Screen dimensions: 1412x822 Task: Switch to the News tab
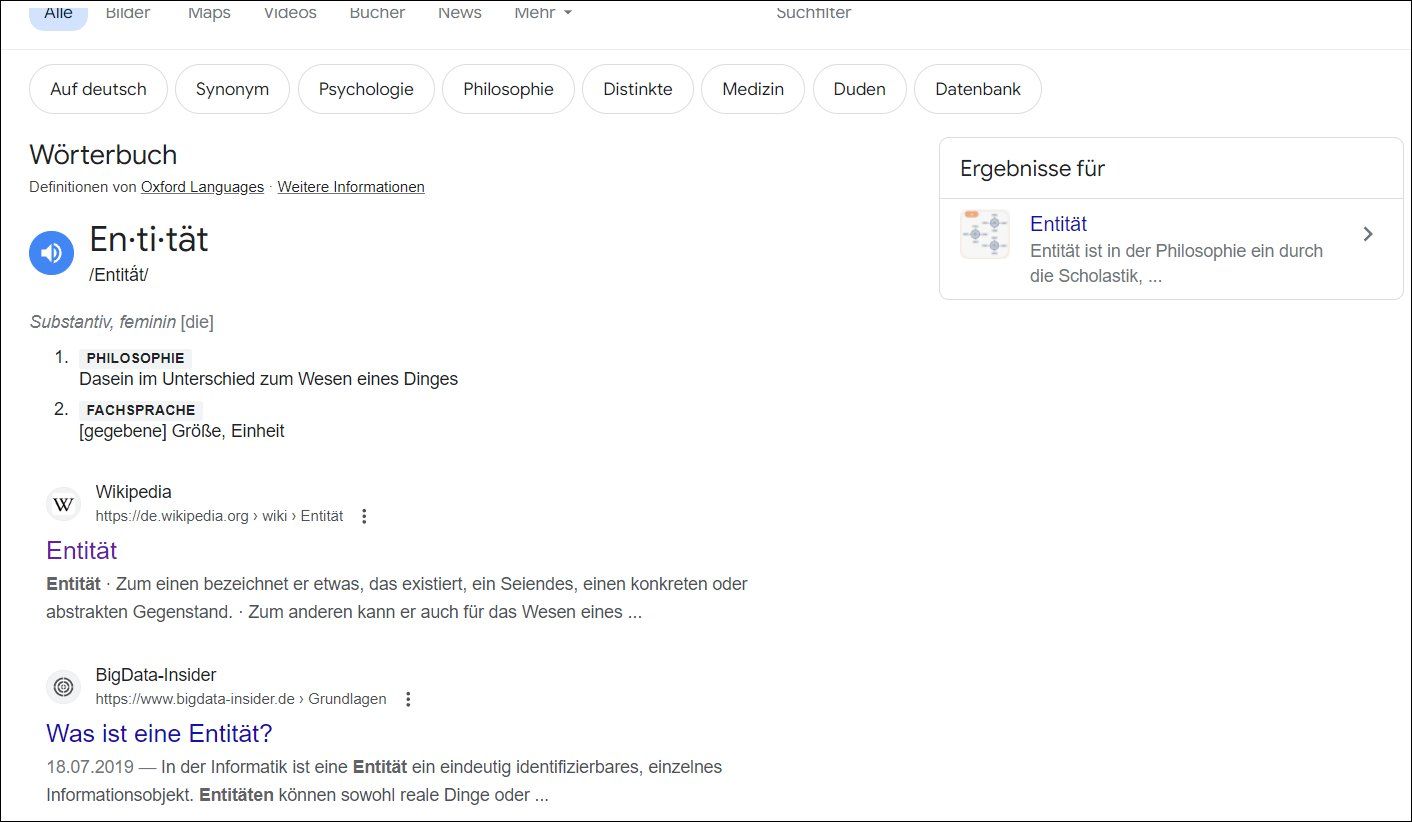pyautogui.click(x=460, y=13)
